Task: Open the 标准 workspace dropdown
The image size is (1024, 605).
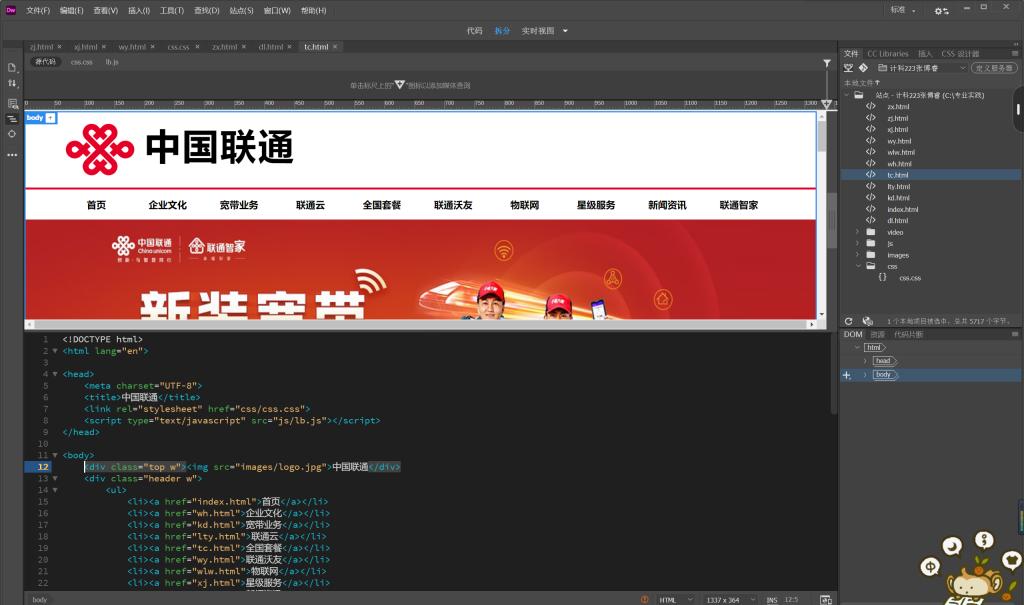Action: point(903,10)
